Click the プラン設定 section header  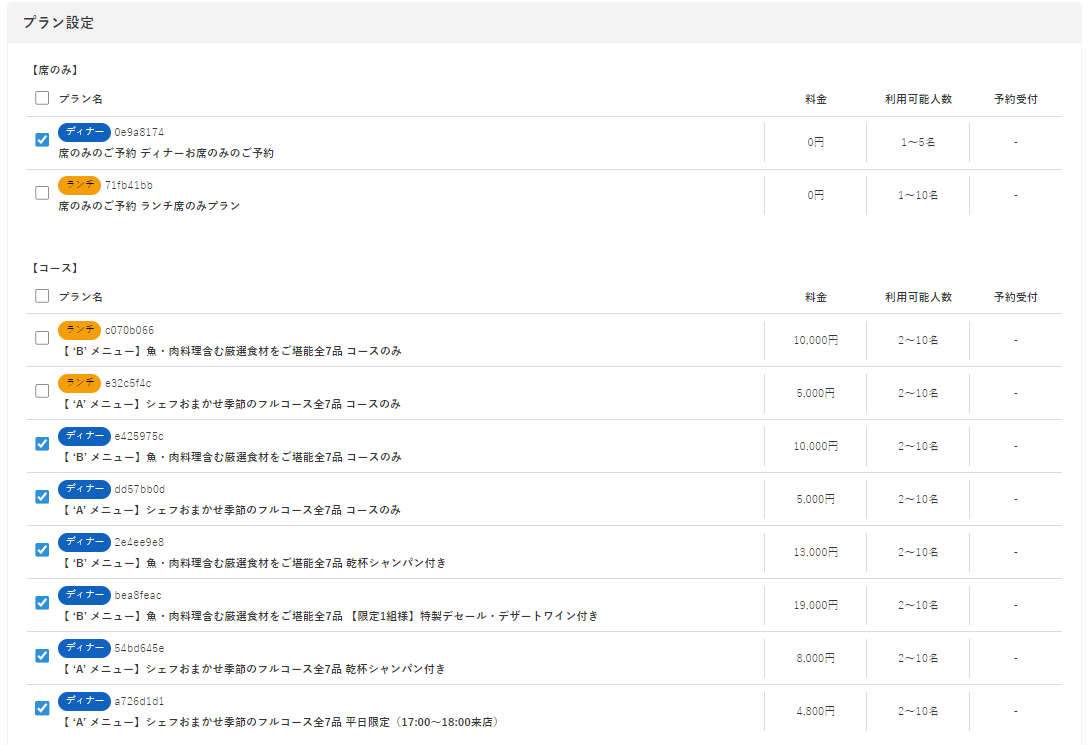59,23
